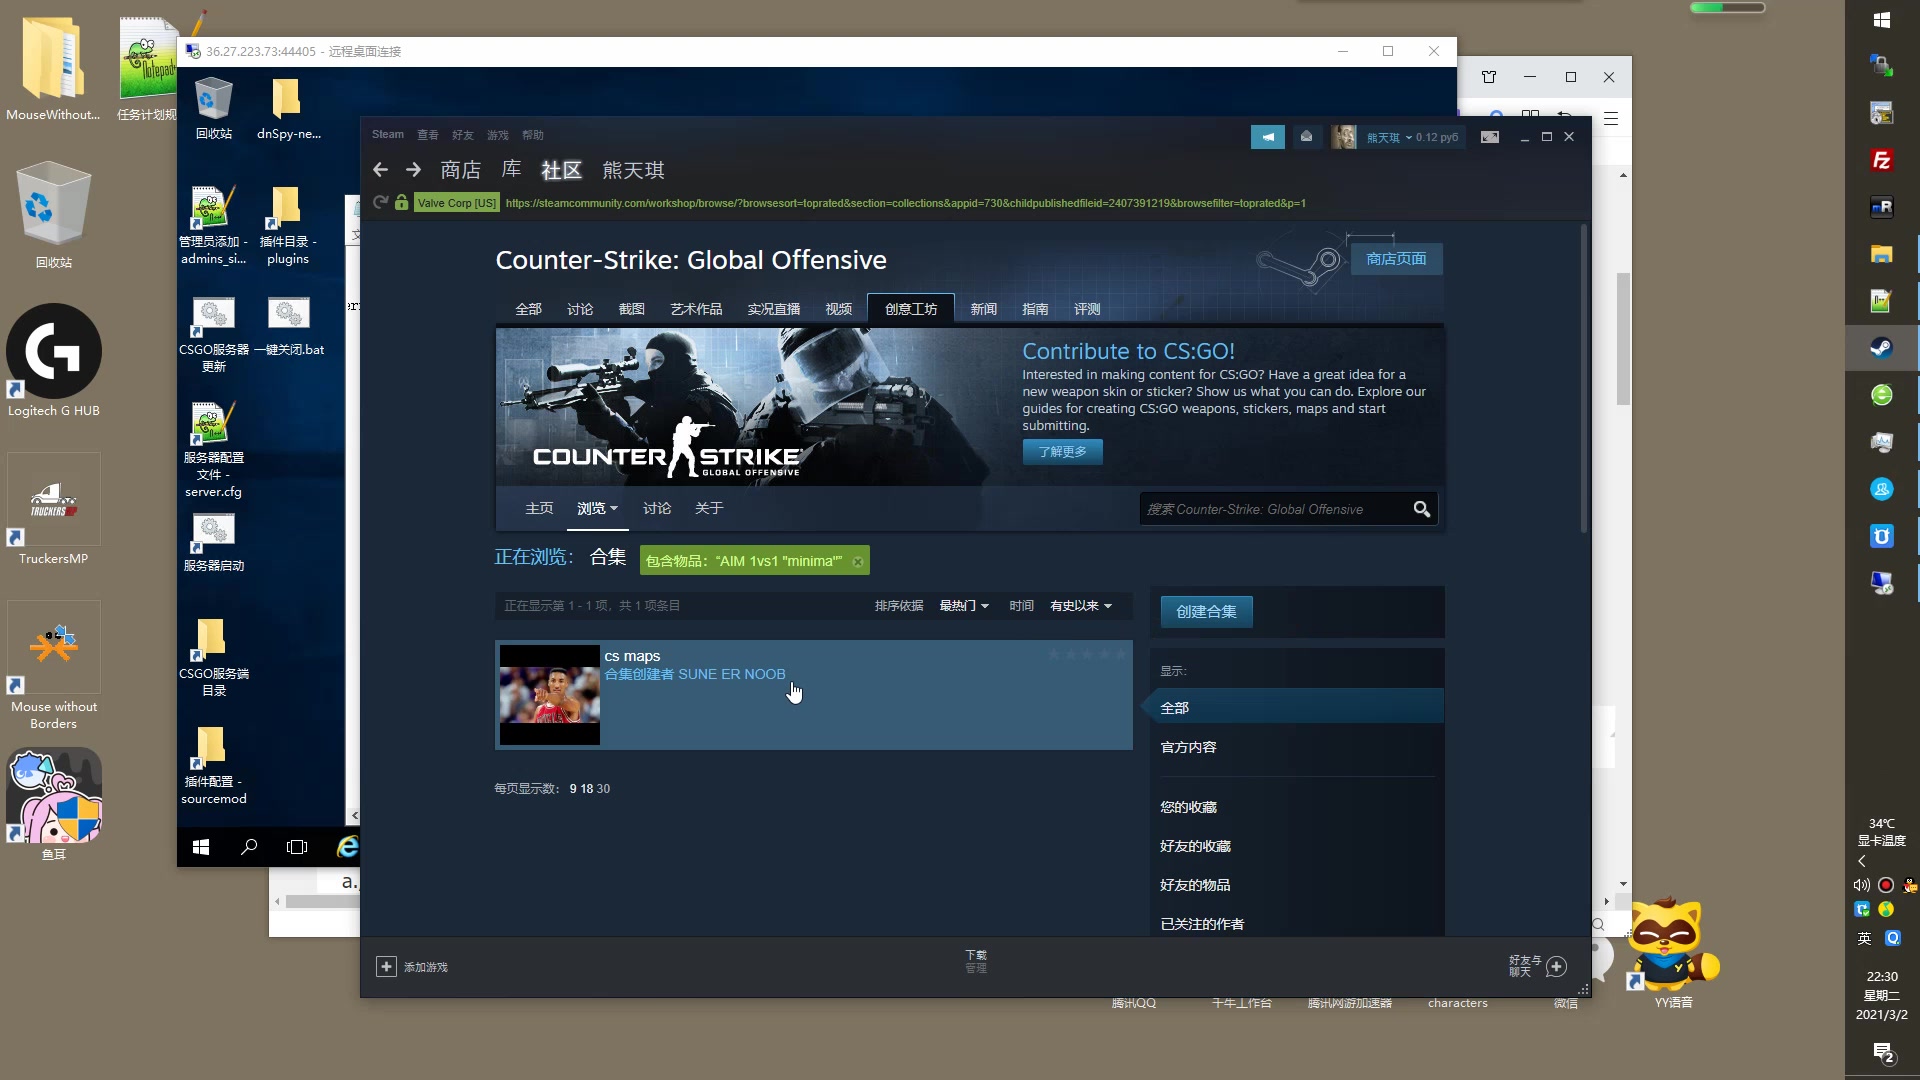Open Task View in remote taskbar
Viewport: 1920px width, 1080px height.
[297, 847]
